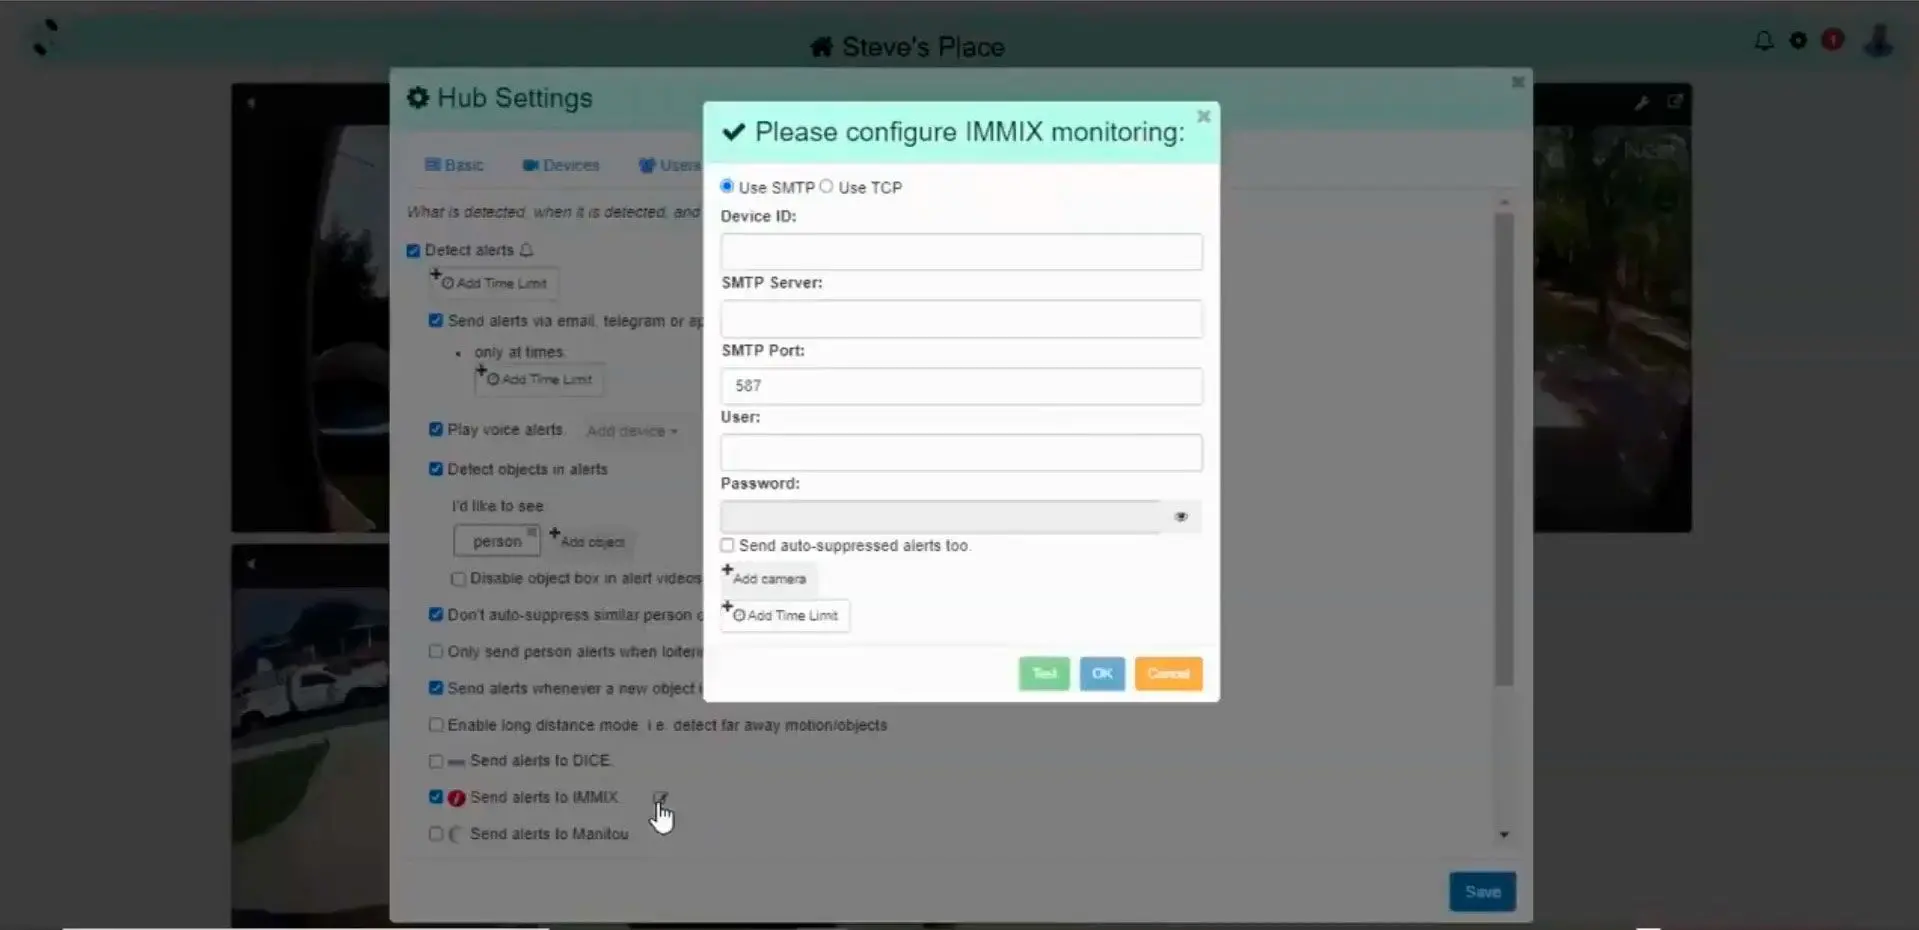1919x930 pixels.
Task: Switch to the Devices tab
Action: (x=561, y=165)
